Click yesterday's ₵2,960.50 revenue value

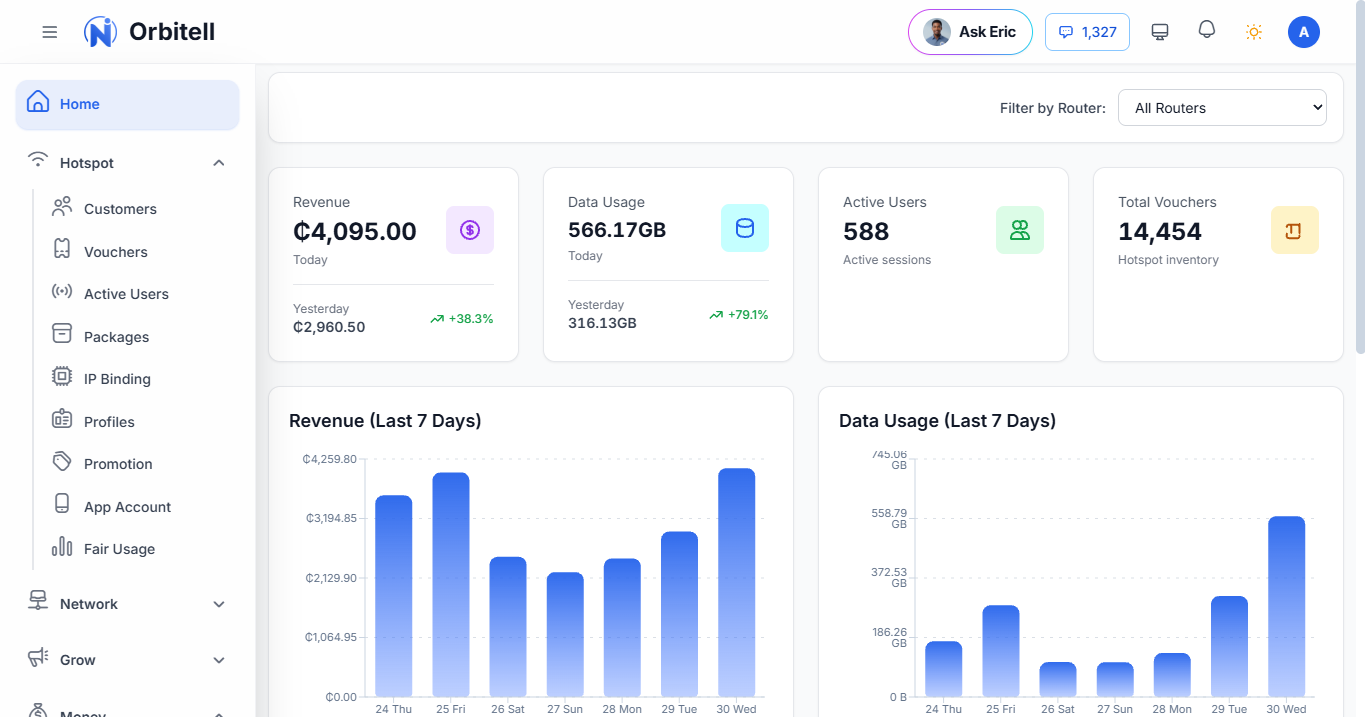329,327
